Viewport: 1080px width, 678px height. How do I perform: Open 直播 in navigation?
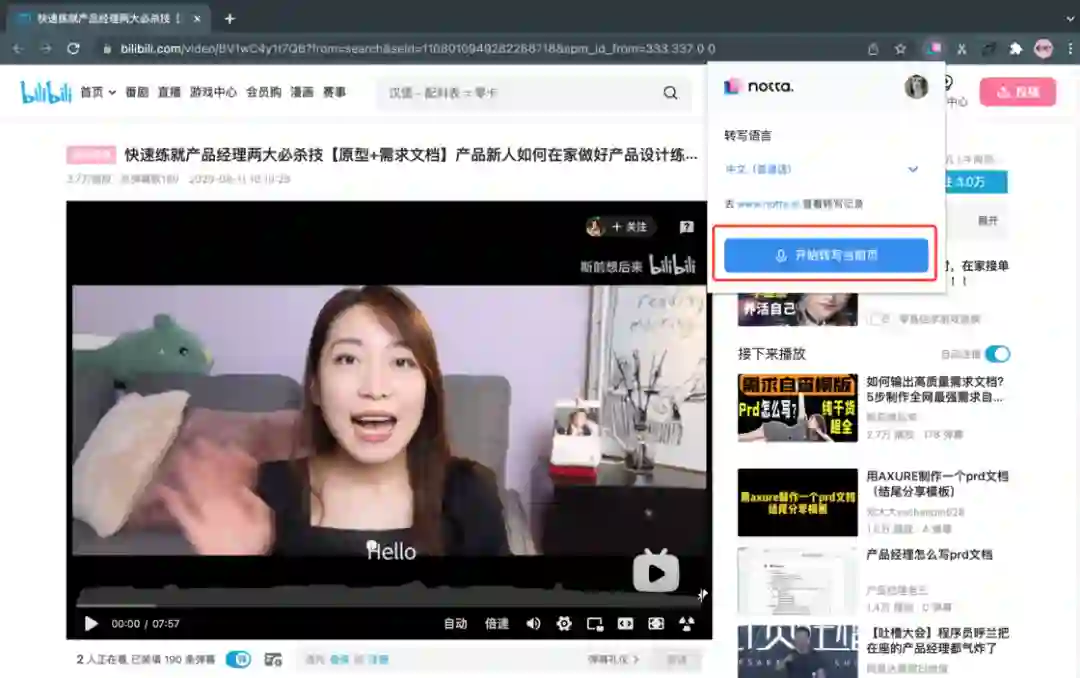coord(169,92)
